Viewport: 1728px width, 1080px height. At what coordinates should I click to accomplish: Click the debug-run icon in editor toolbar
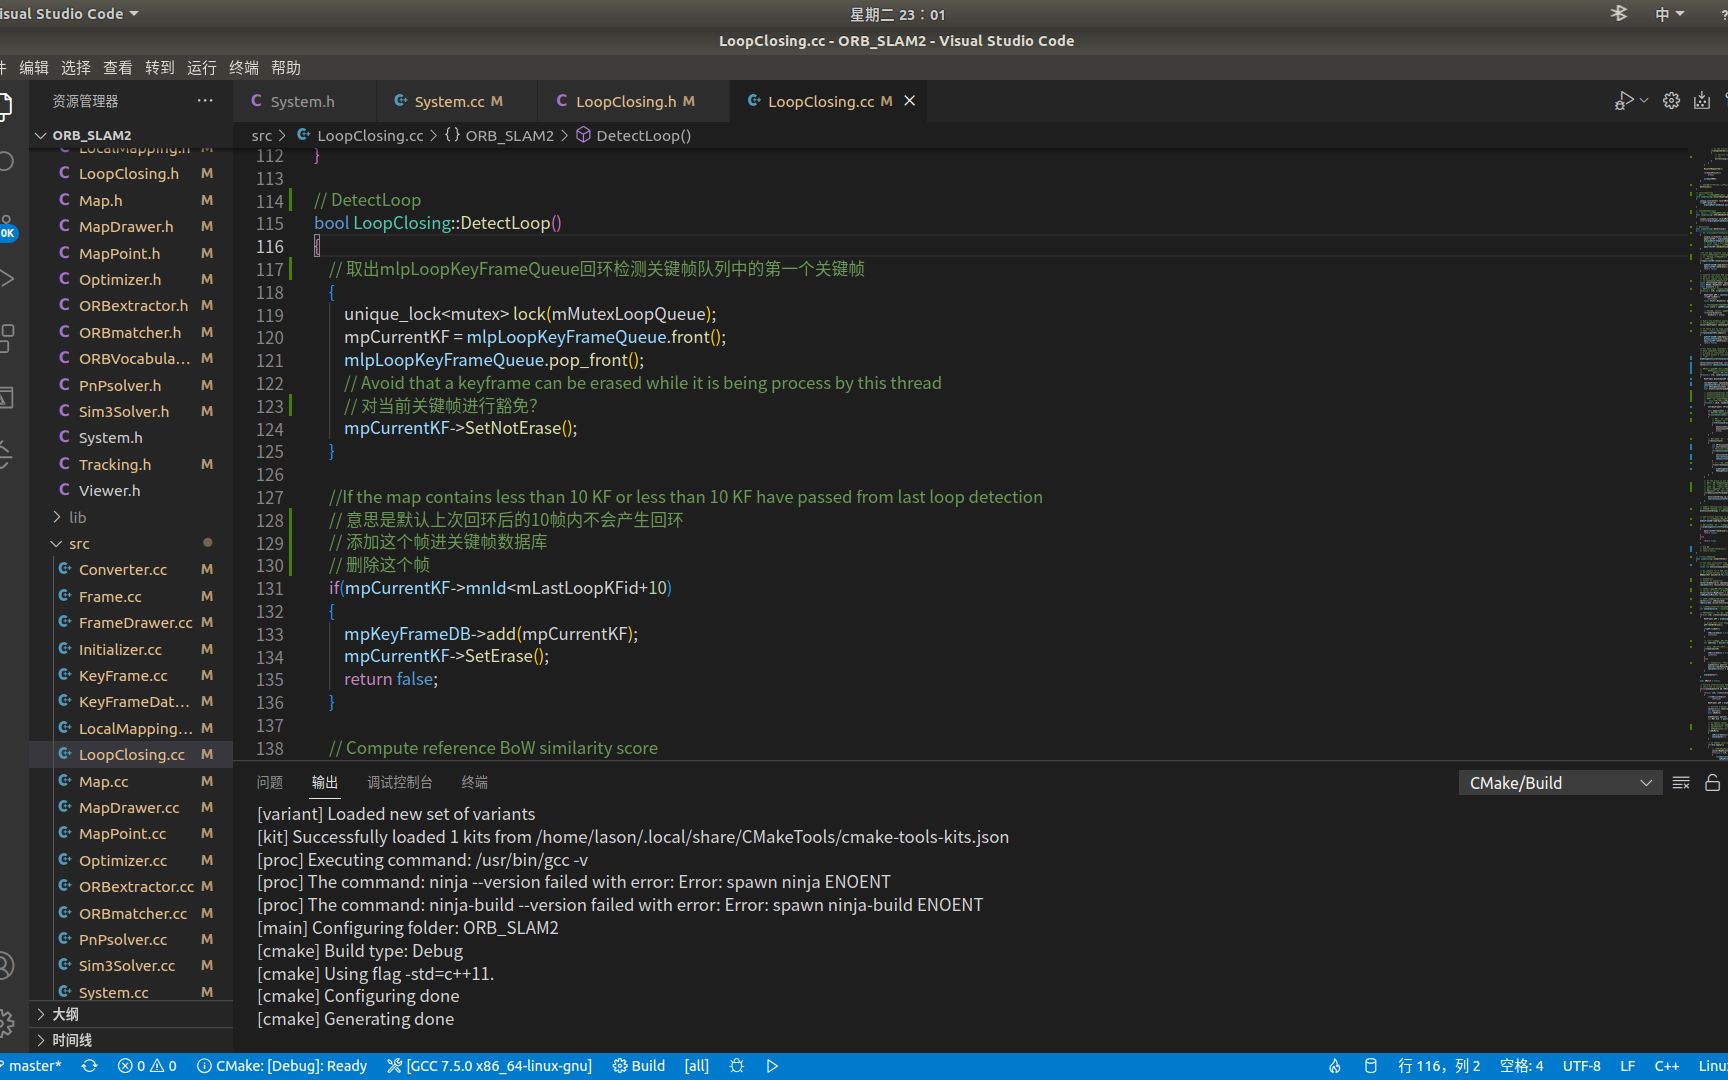1624,101
